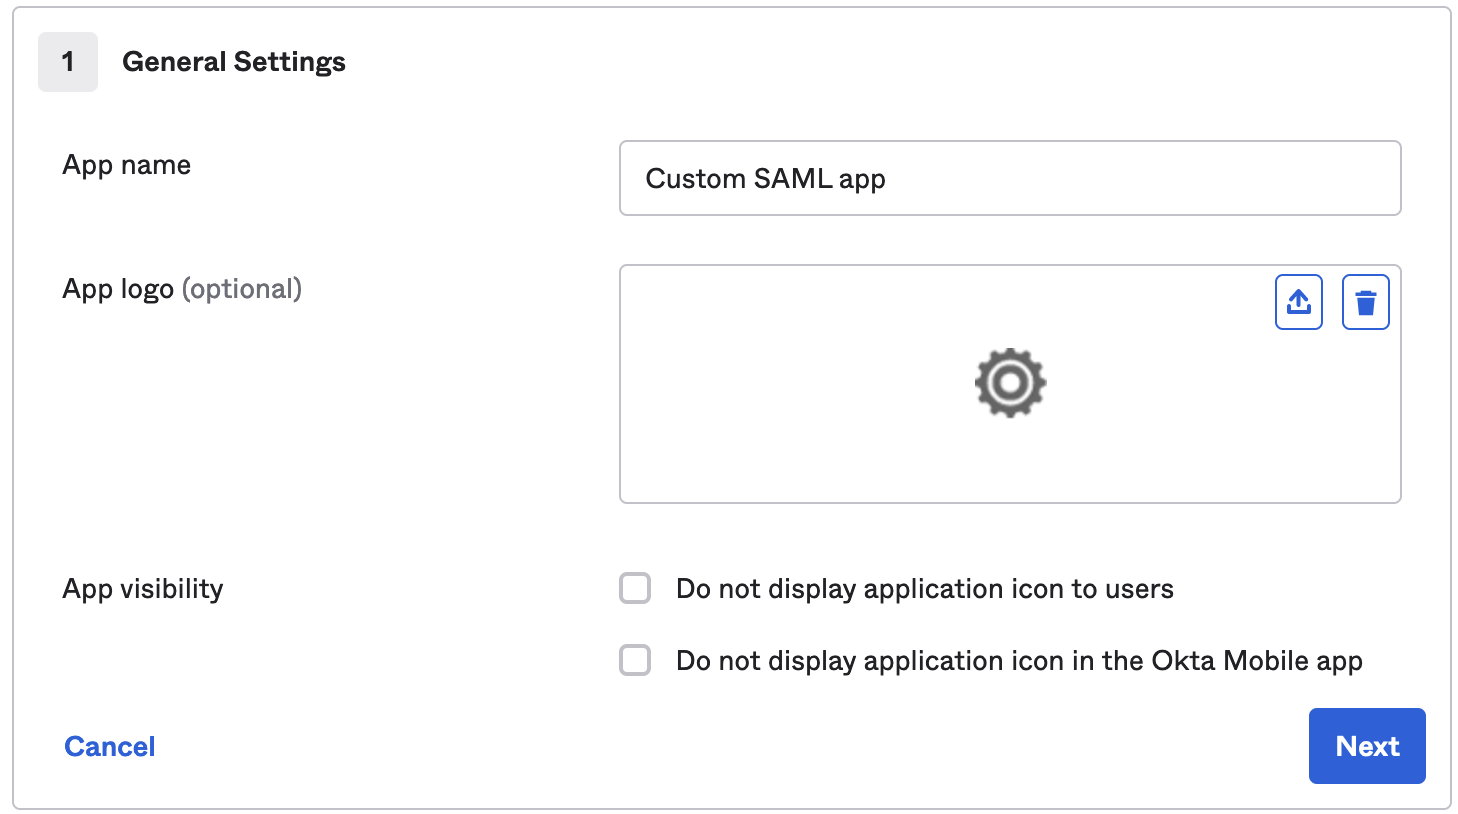Click the App visibility label
The height and width of the screenshot is (814, 1458).
pyautogui.click(x=142, y=589)
